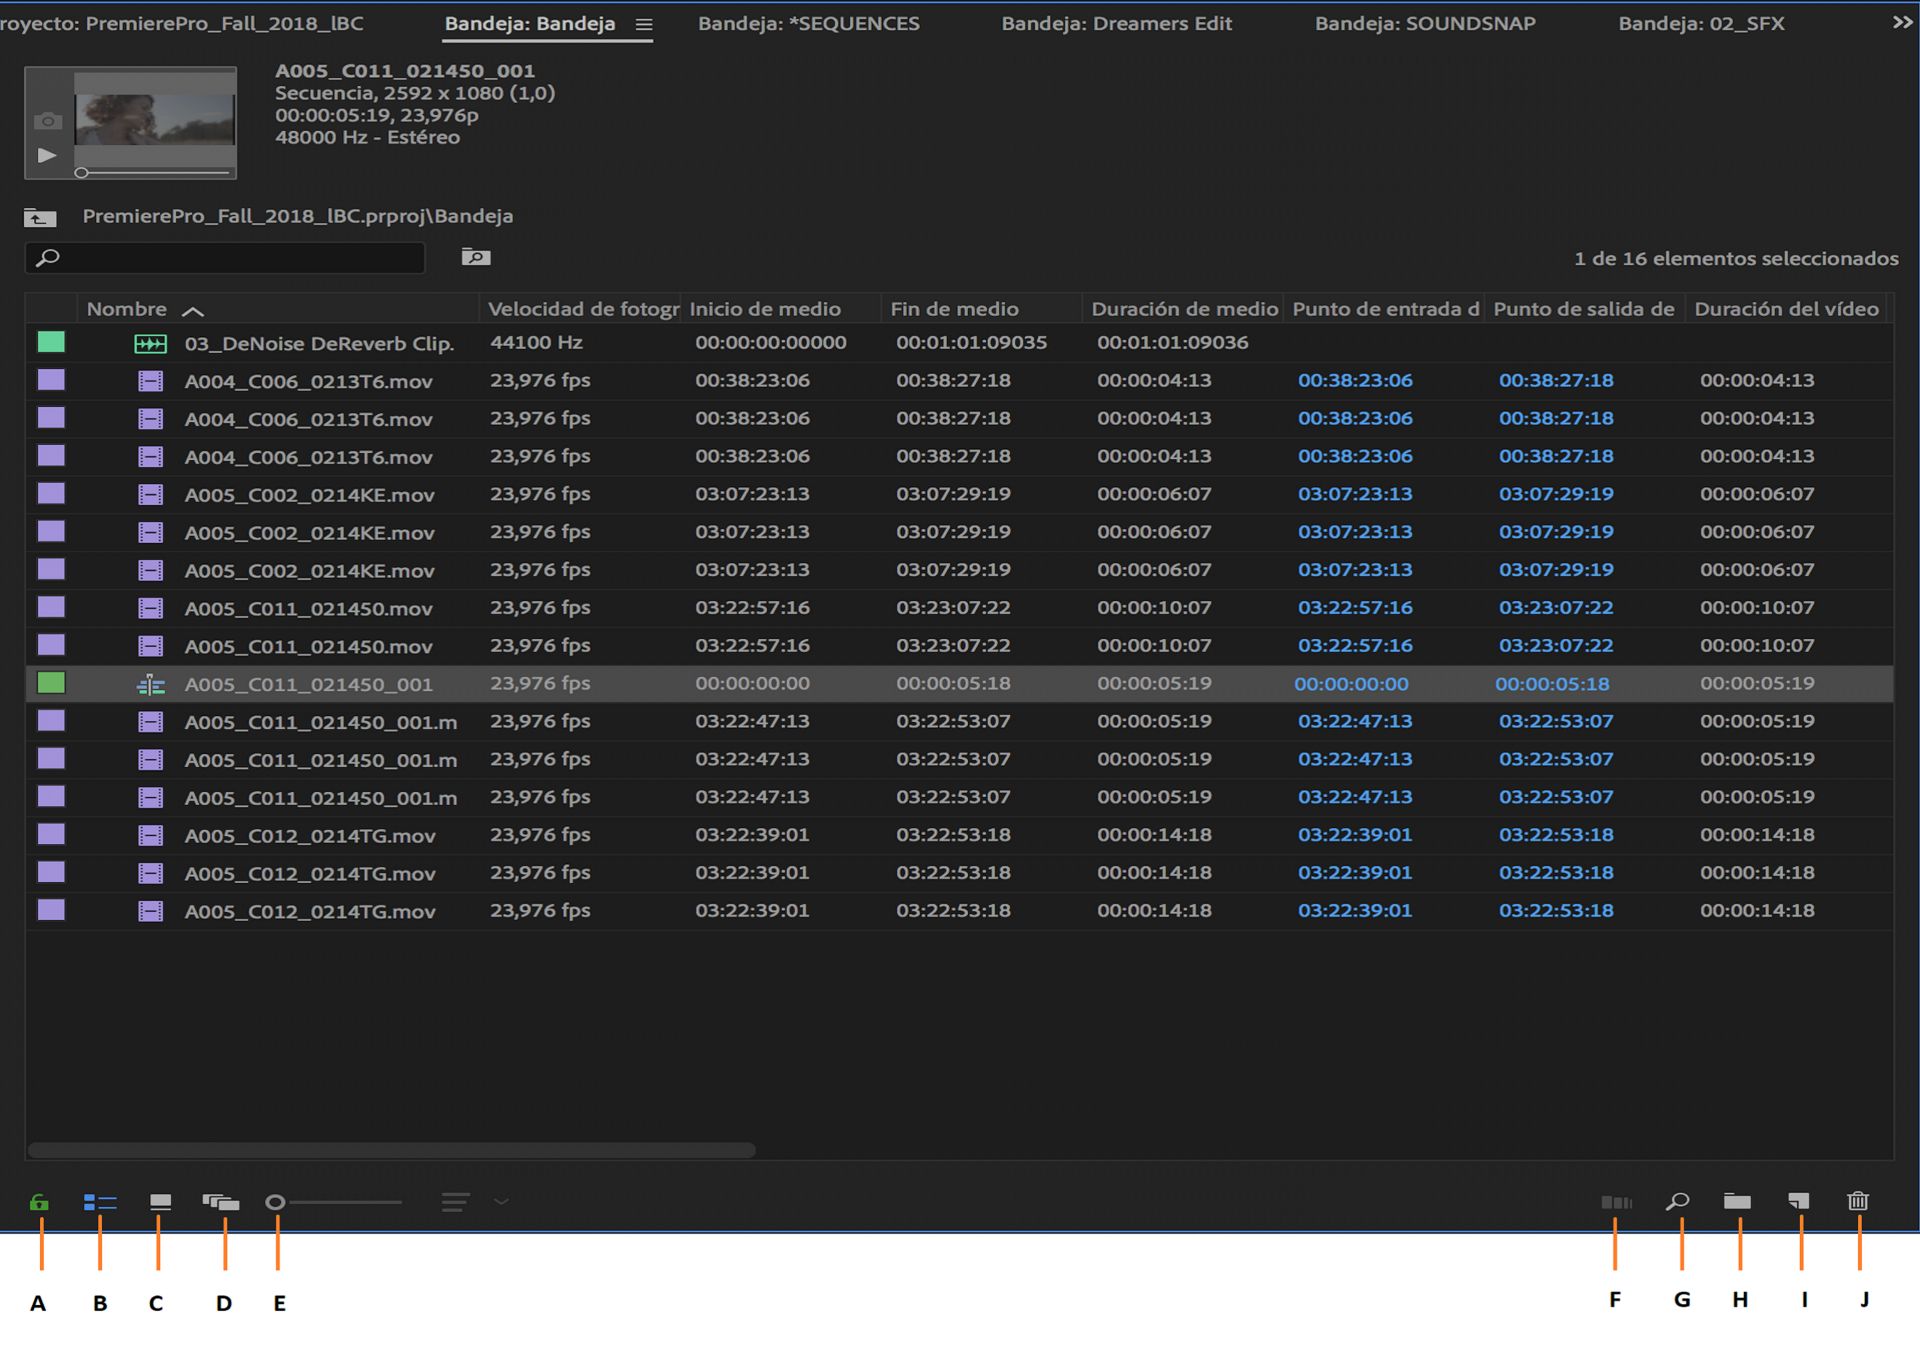Click the thumbnail zoom slider handle
Screen dimensions: 1920x1351
(x=275, y=1202)
